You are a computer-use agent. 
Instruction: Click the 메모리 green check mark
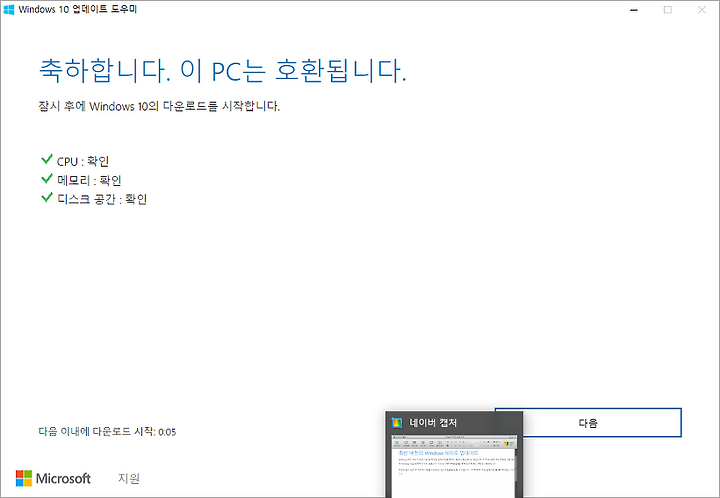(47, 178)
